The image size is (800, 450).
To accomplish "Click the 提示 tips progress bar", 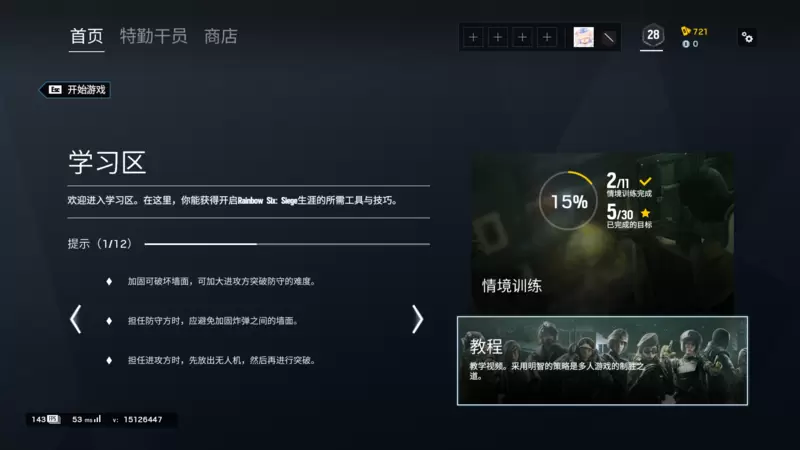I will coord(287,244).
